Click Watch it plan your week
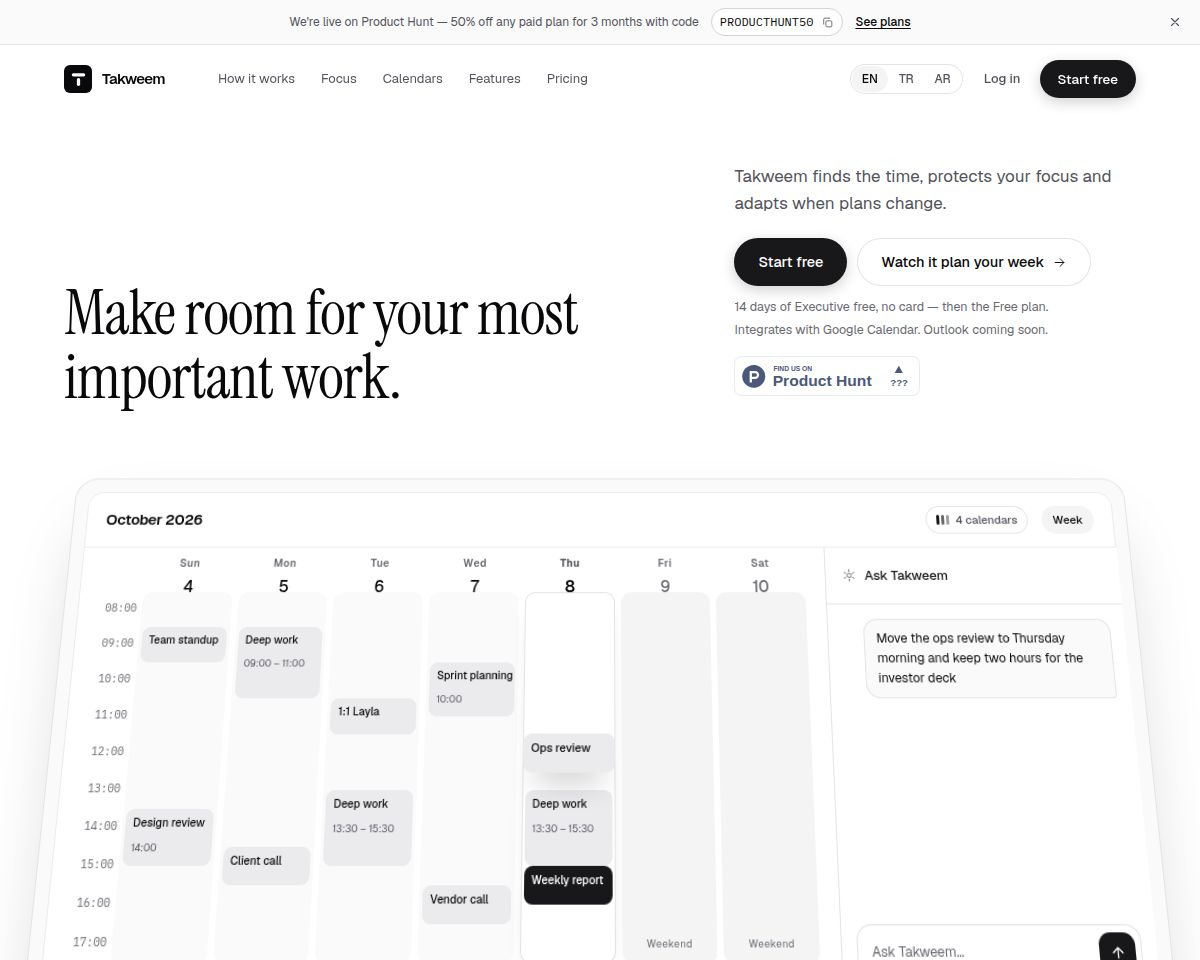The image size is (1200, 960). tap(974, 262)
